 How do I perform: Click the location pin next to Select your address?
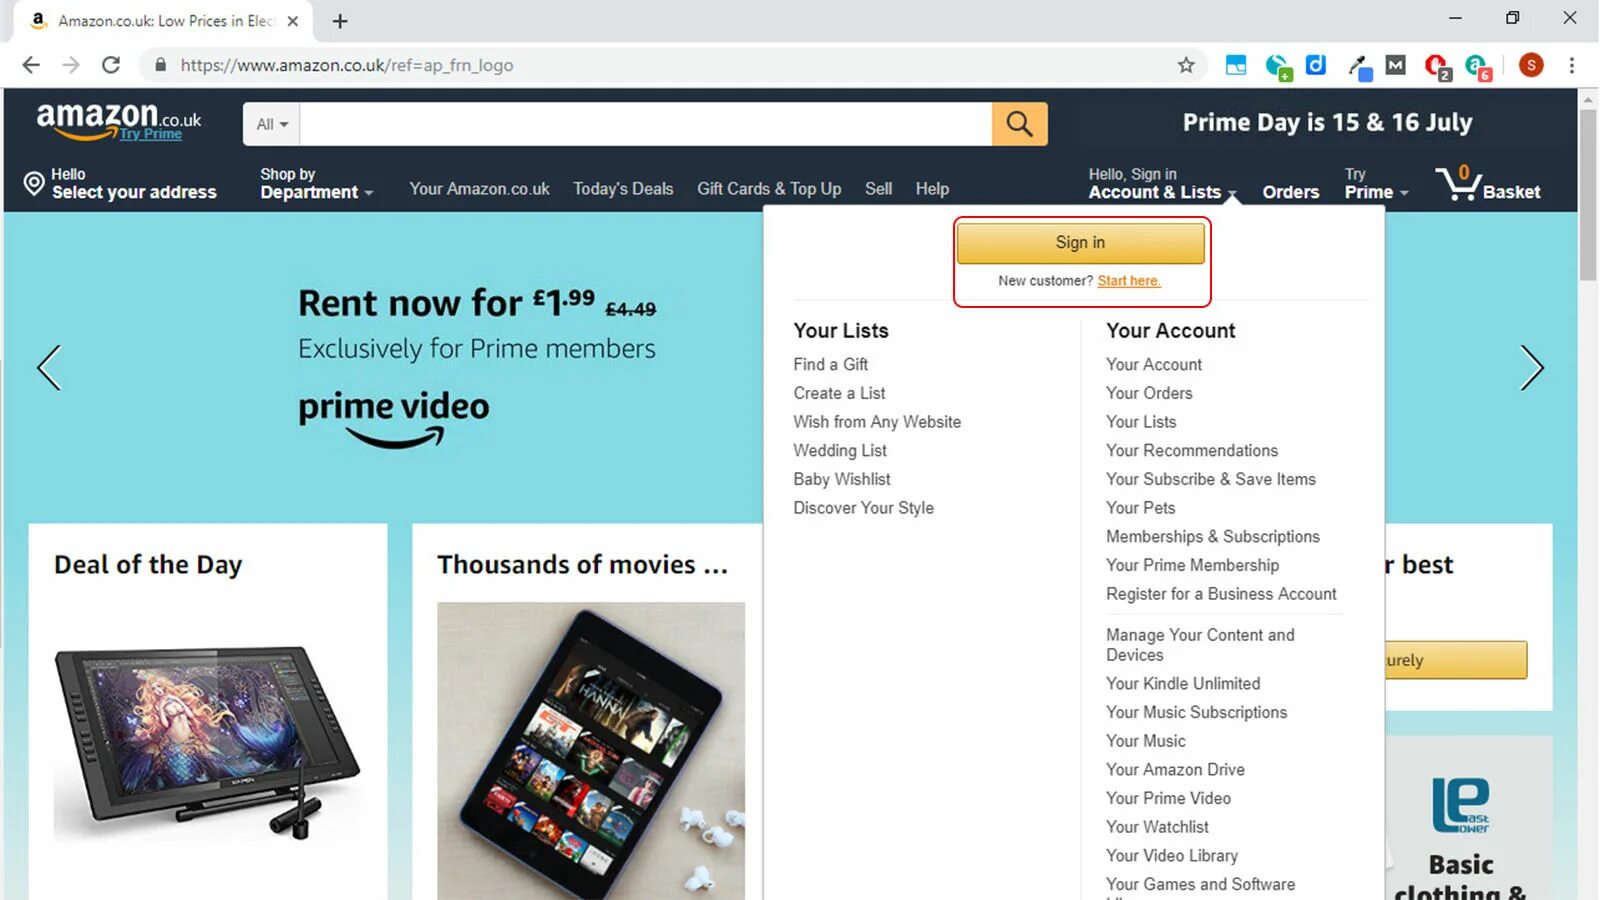[34, 183]
